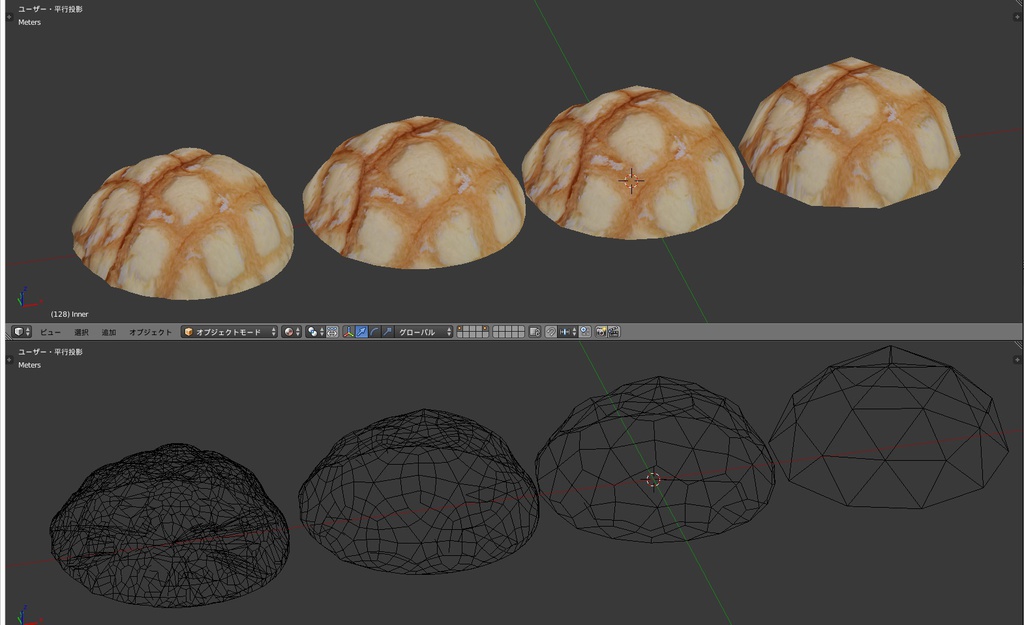The image size is (1024, 625).
Task: Click 'ユーザー・平行投影' label in lower viewport
Action: pyautogui.click(x=50, y=352)
